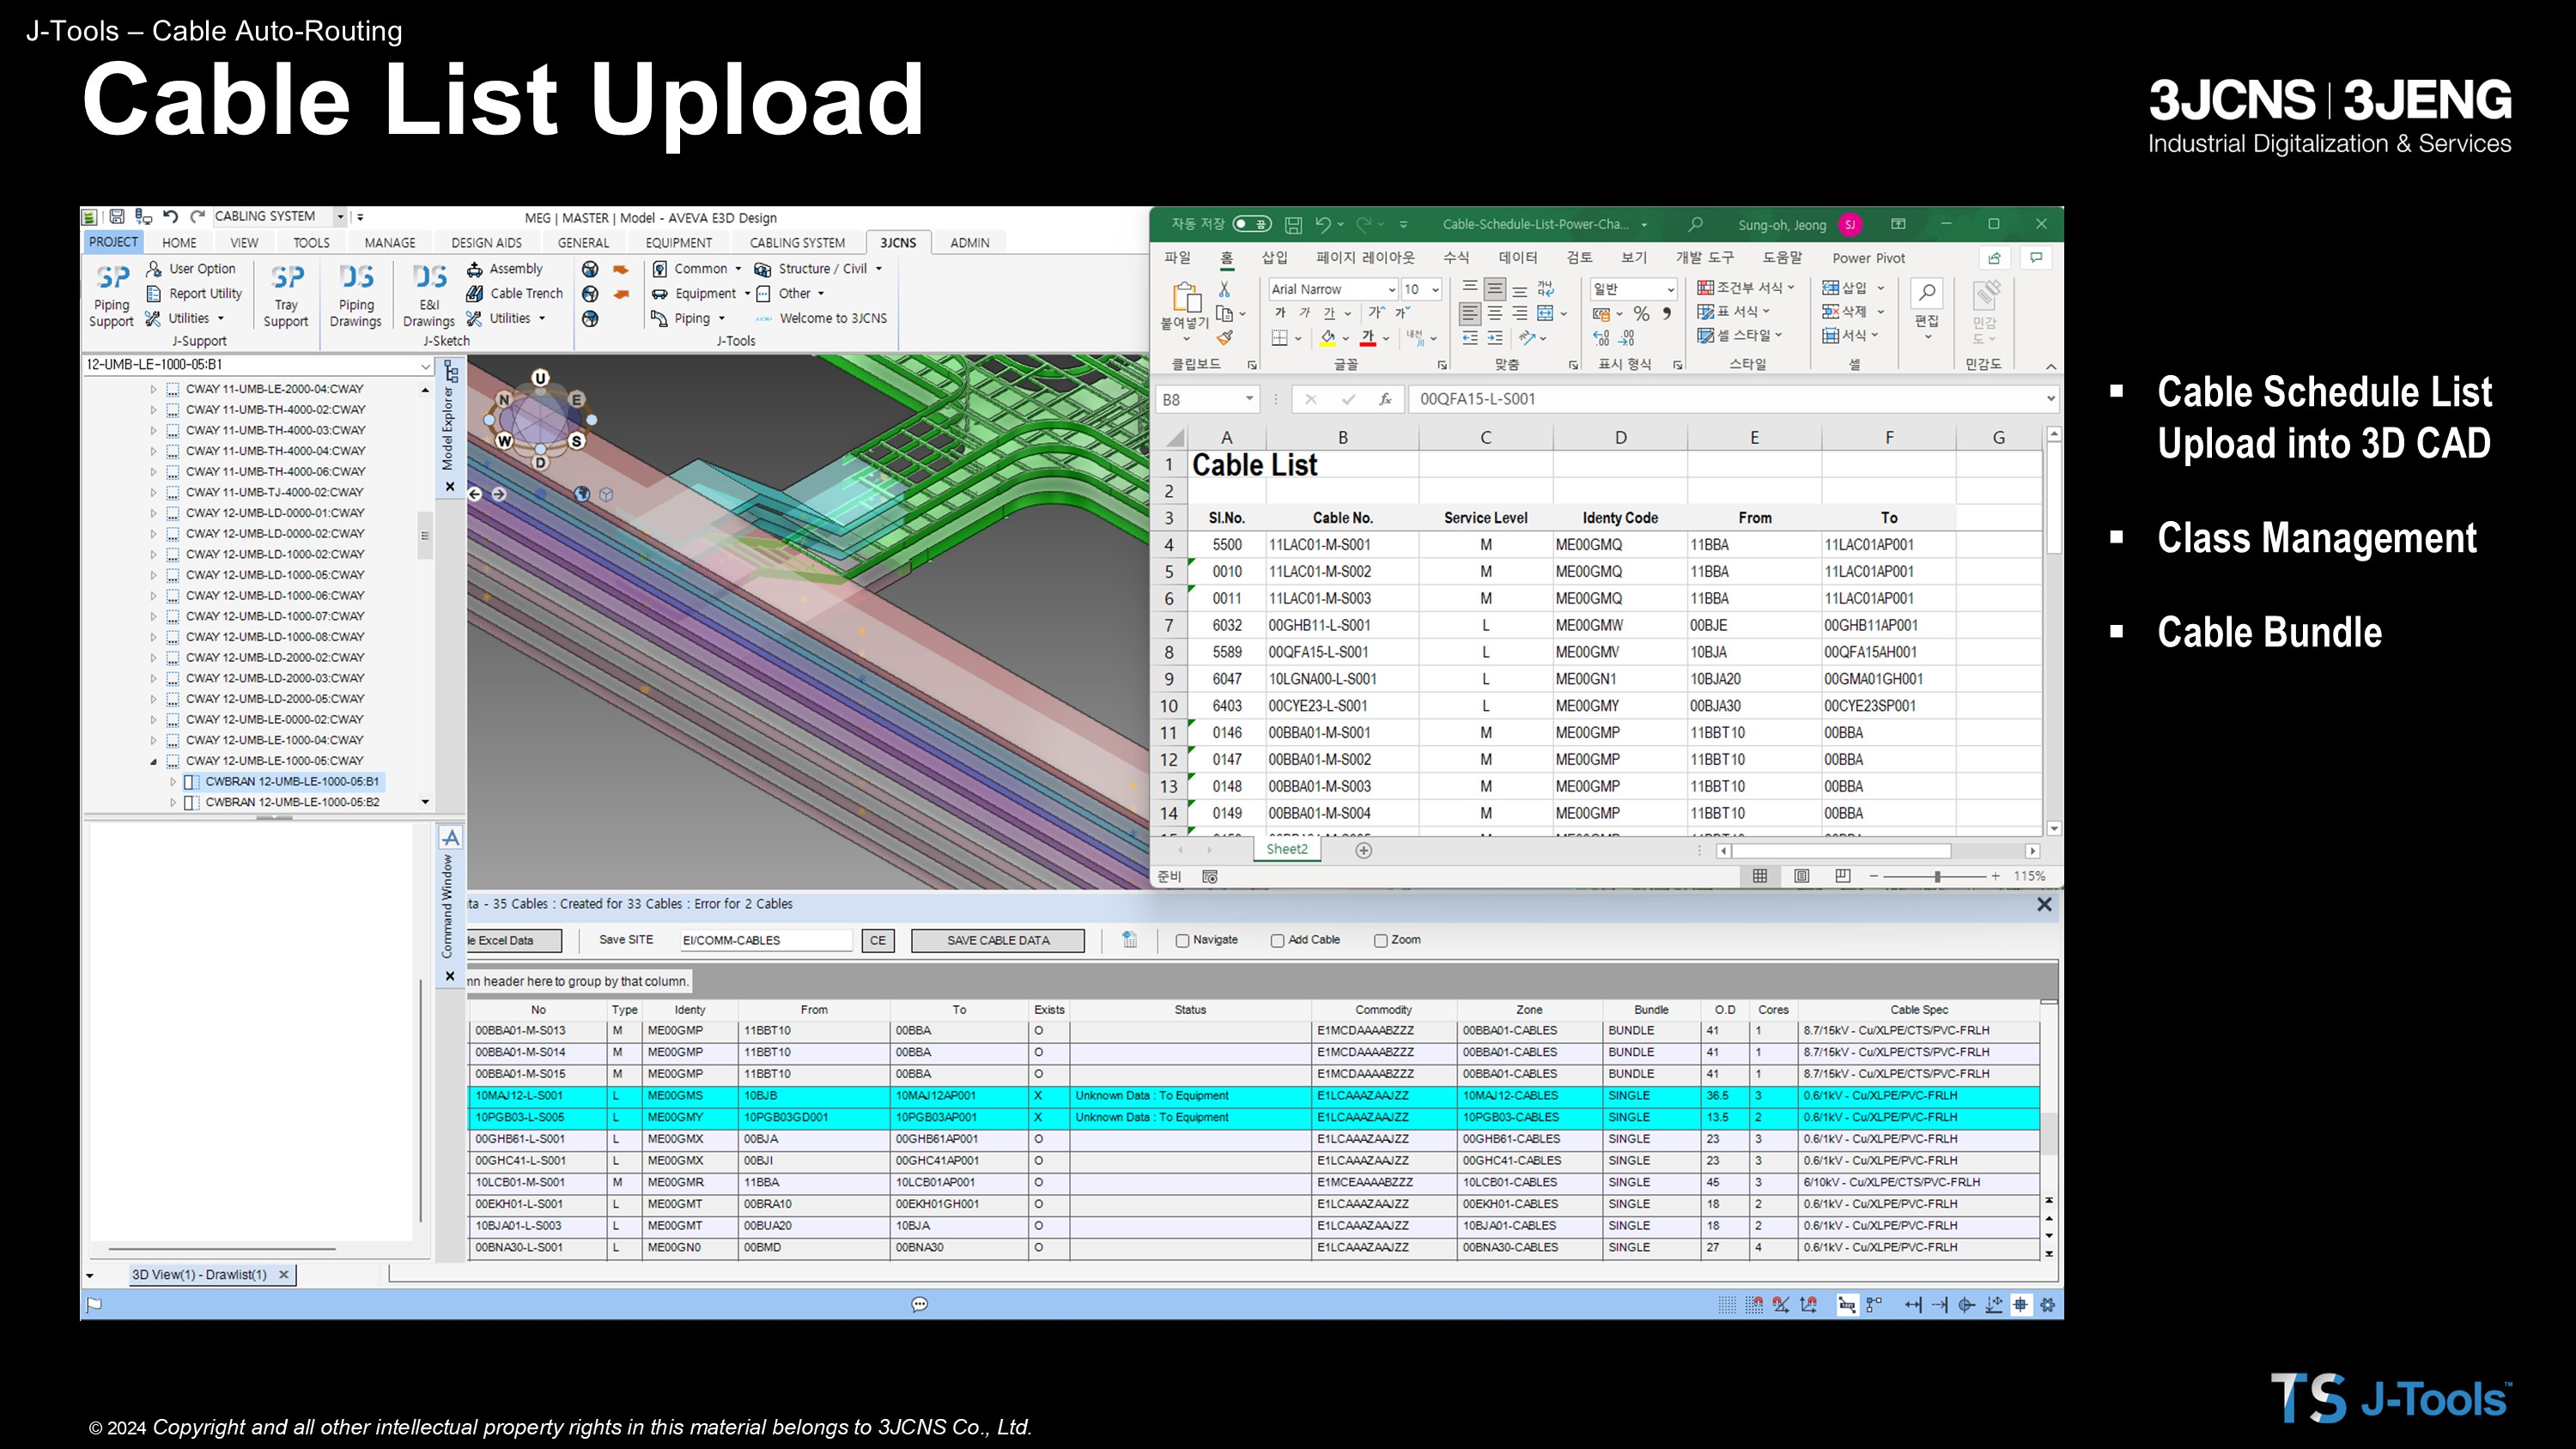Expand CWAY 11-UMB-LE-2000-04:CWAY tree node

[x=153, y=389]
